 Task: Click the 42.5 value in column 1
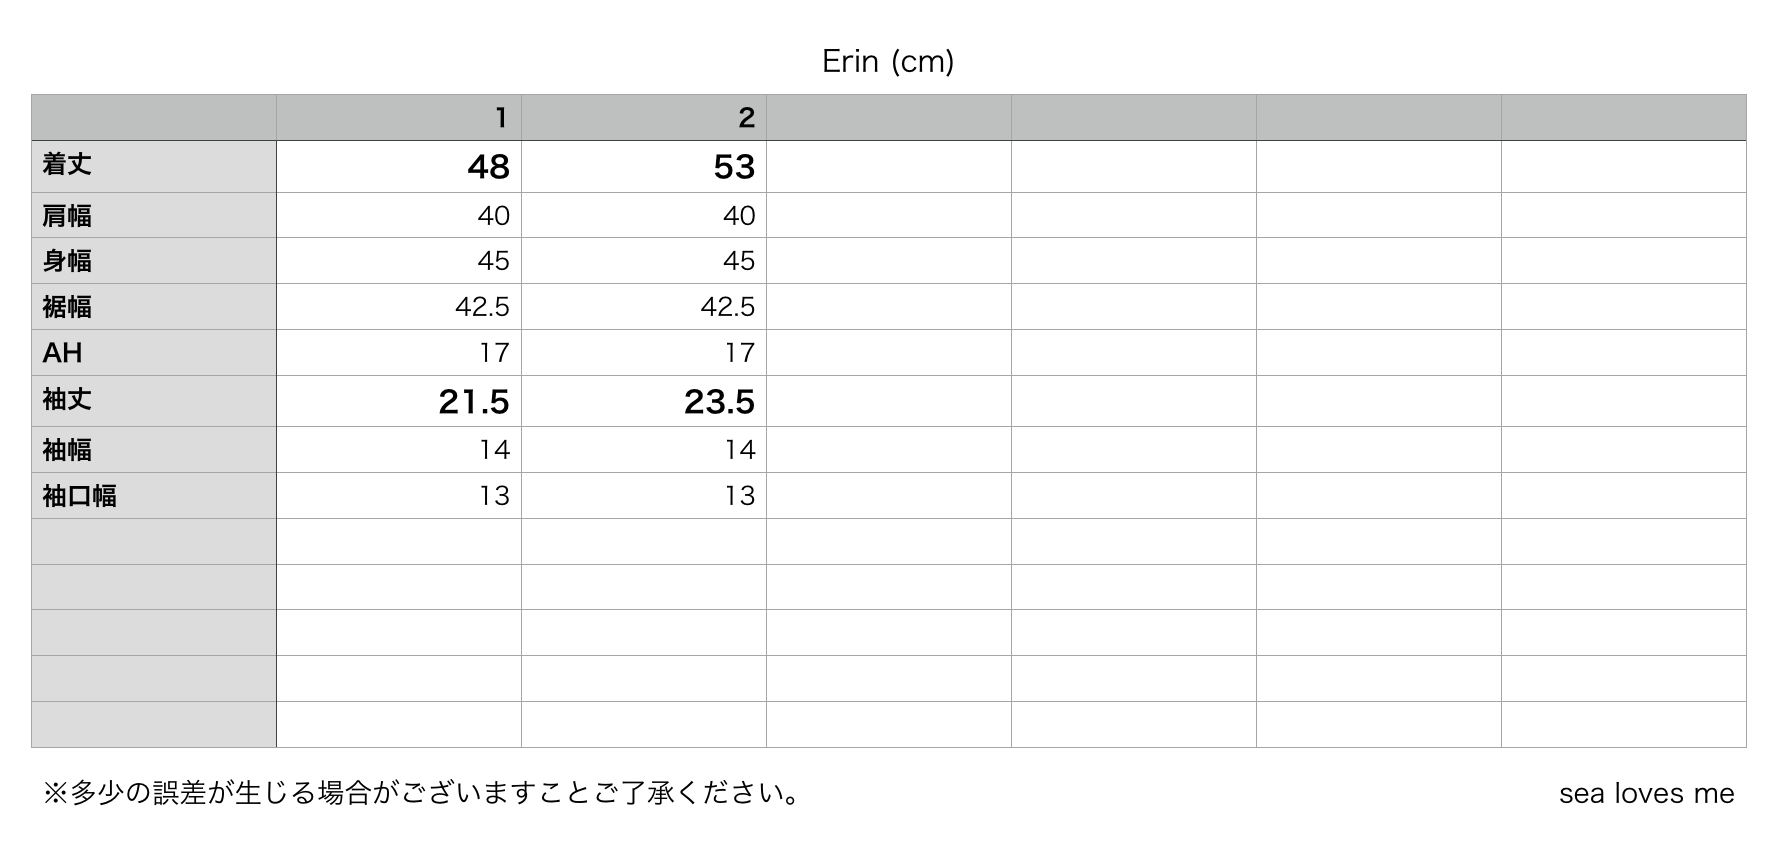coord(482,307)
